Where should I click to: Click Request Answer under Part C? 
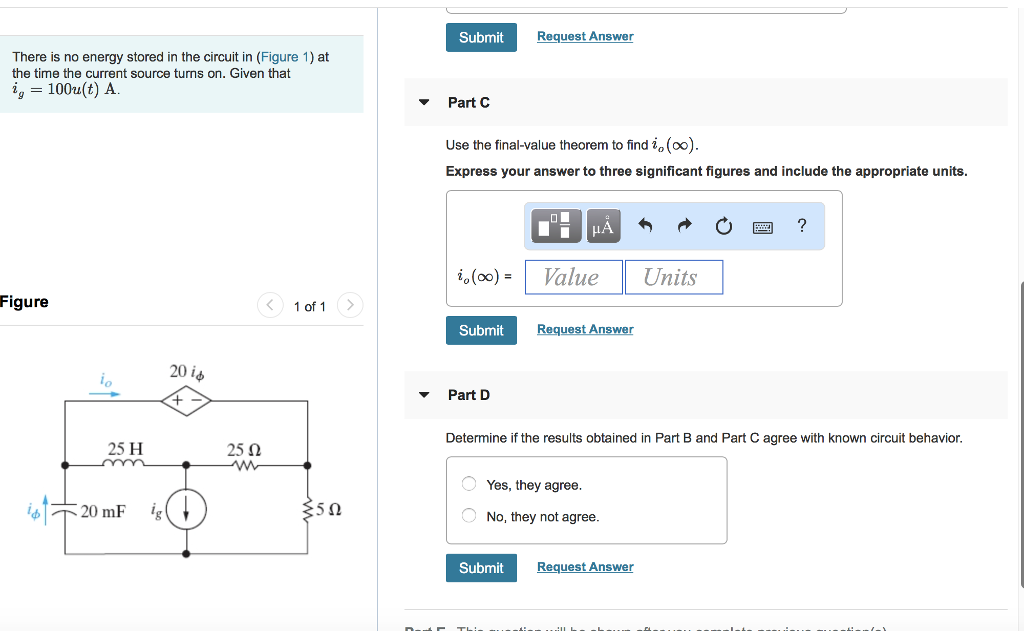click(x=584, y=329)
